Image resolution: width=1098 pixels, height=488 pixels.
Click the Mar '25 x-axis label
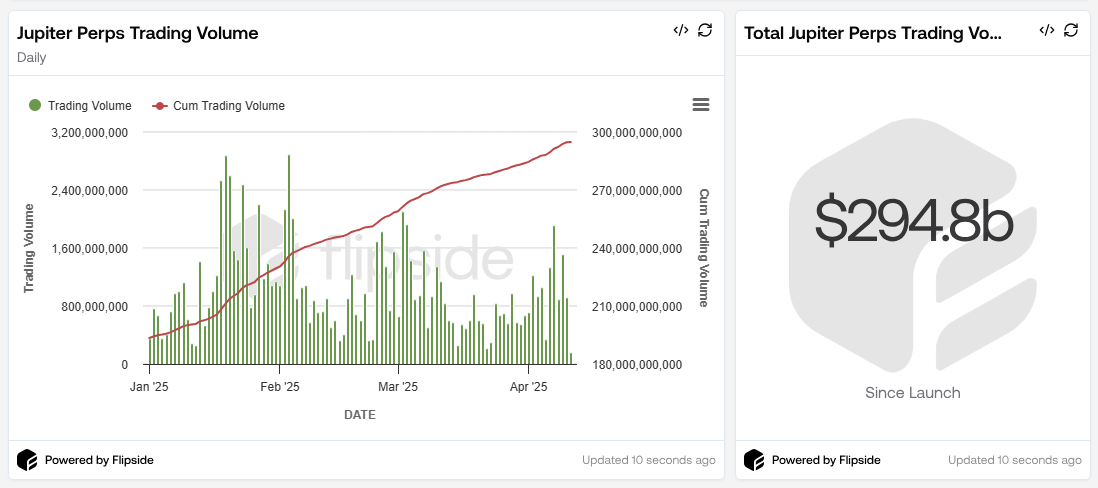pyautogui.click(x=398, y=387)
